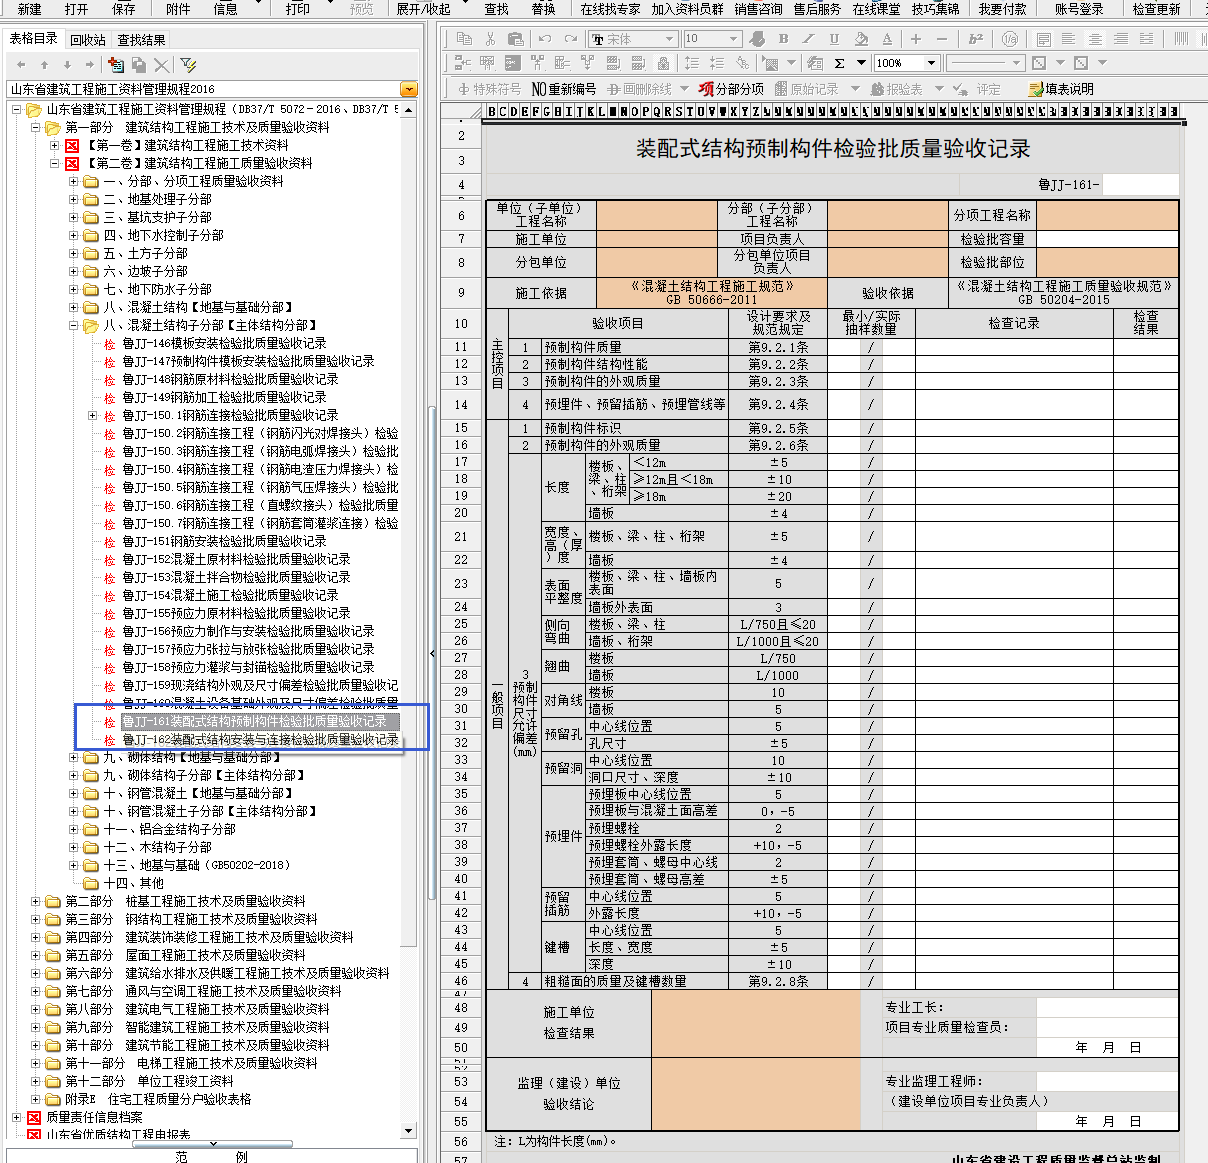This screenshot has height=1163, width=1208.
Task: Click add new table icon in left panel
Action: tap(116, 64)
